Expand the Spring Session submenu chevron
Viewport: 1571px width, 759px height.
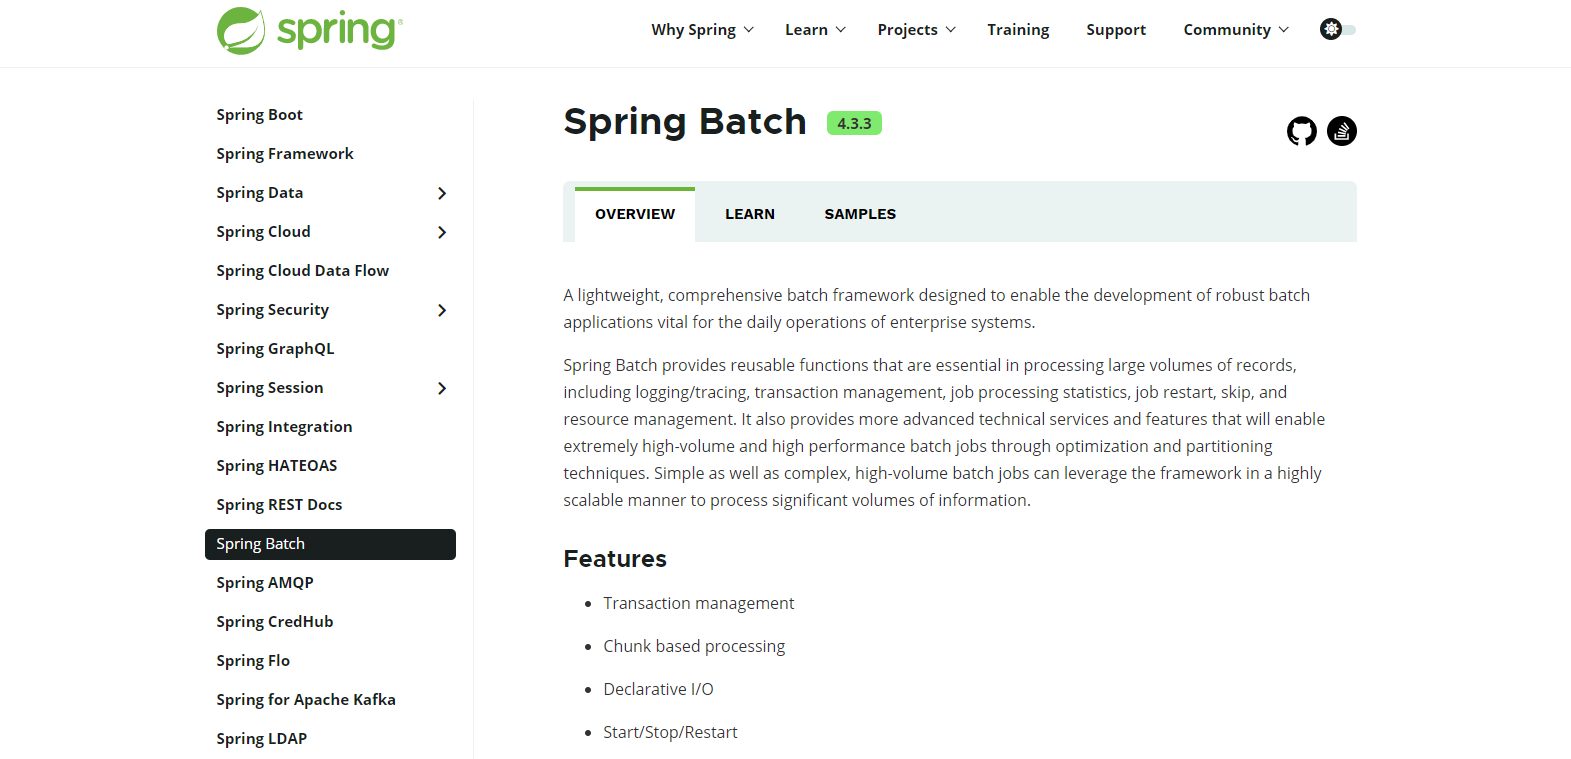[x=442, y=388]
